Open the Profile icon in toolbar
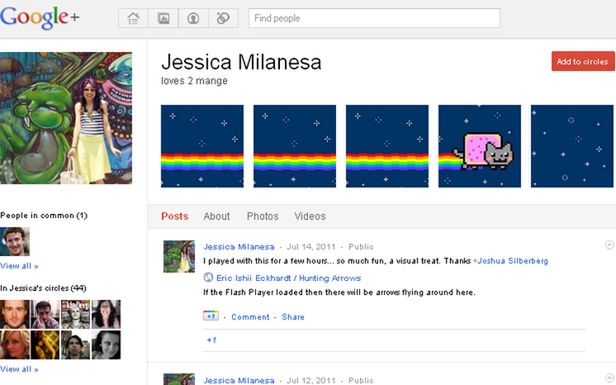 [x=193, y=18]
